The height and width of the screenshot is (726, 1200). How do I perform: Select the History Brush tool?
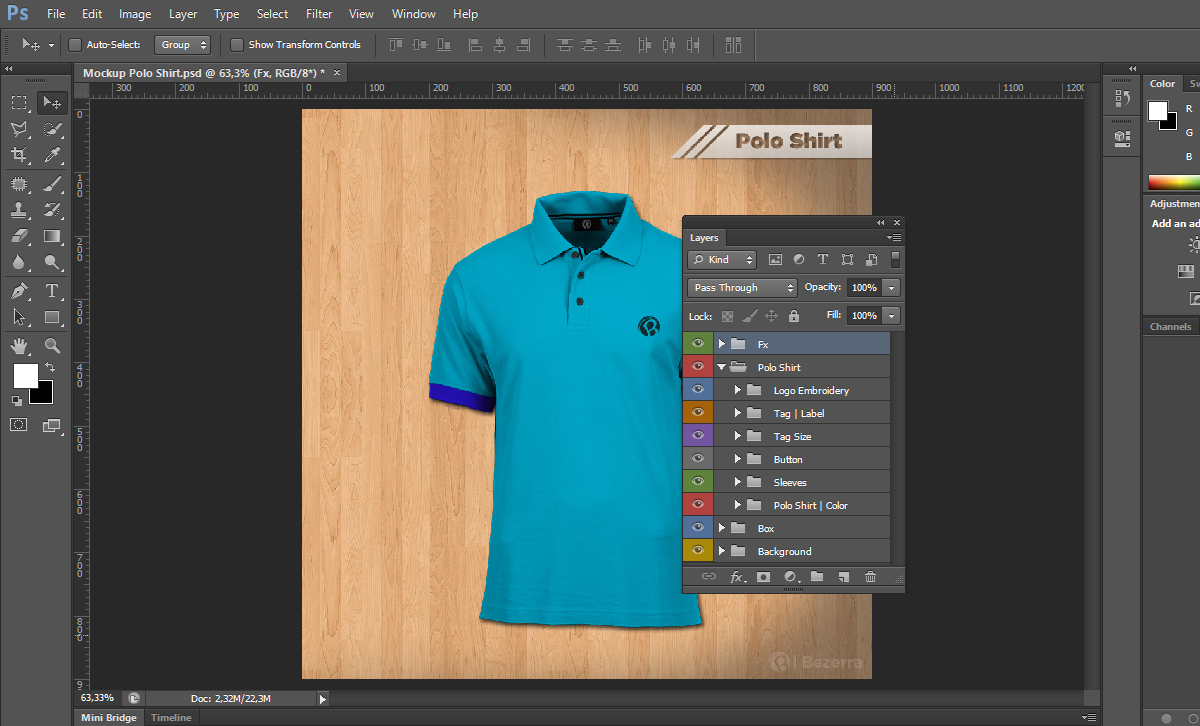pos(52,210)
